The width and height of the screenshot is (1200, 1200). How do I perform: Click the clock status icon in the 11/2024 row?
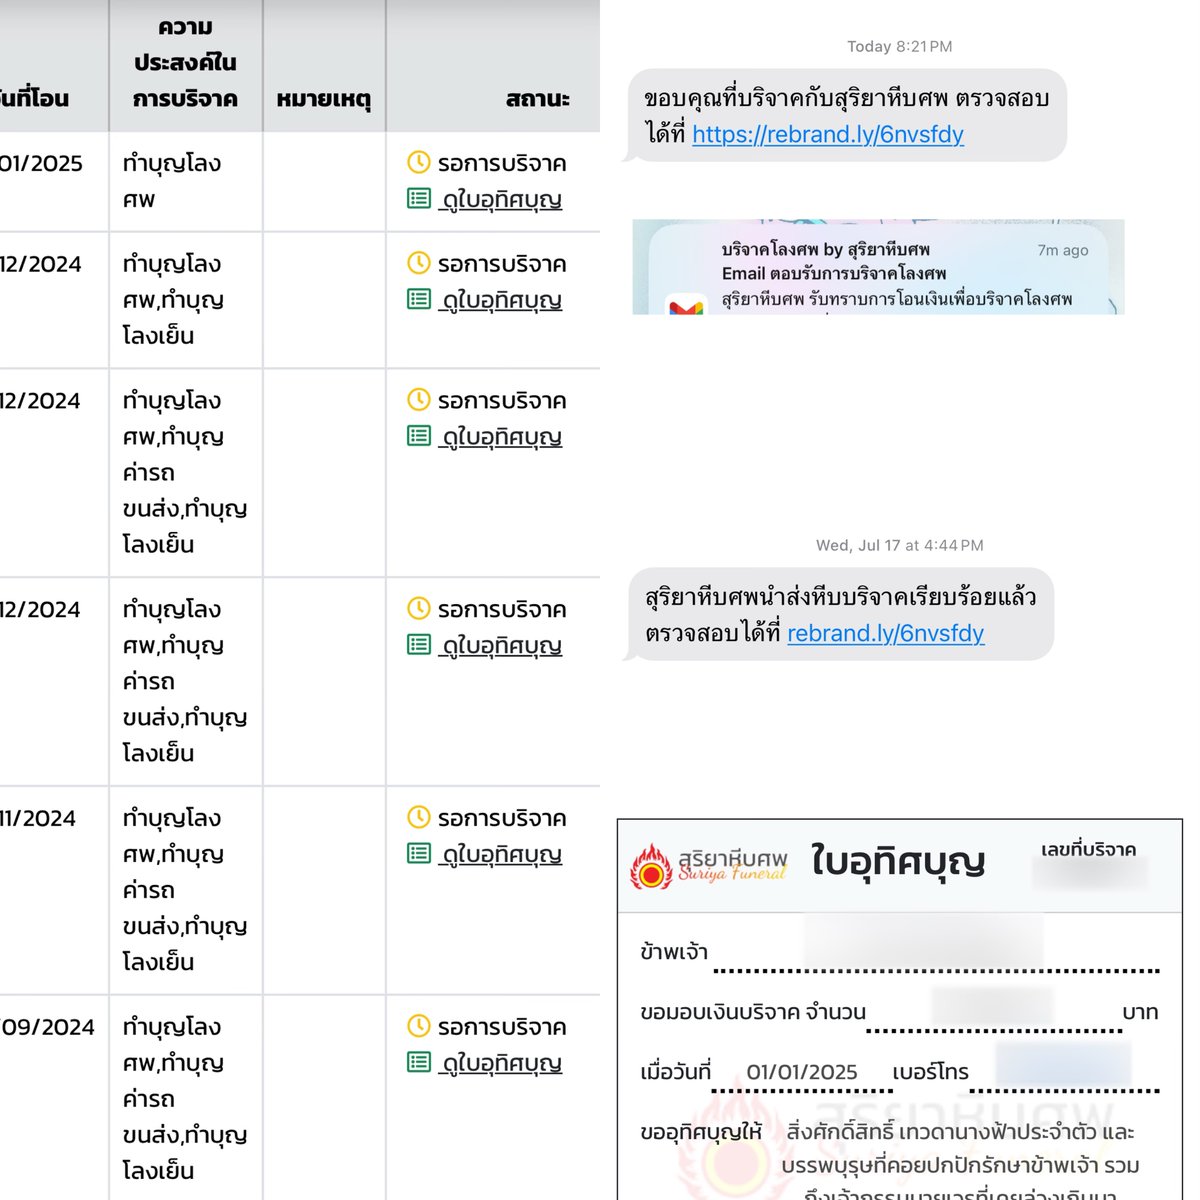click(419, 817)
